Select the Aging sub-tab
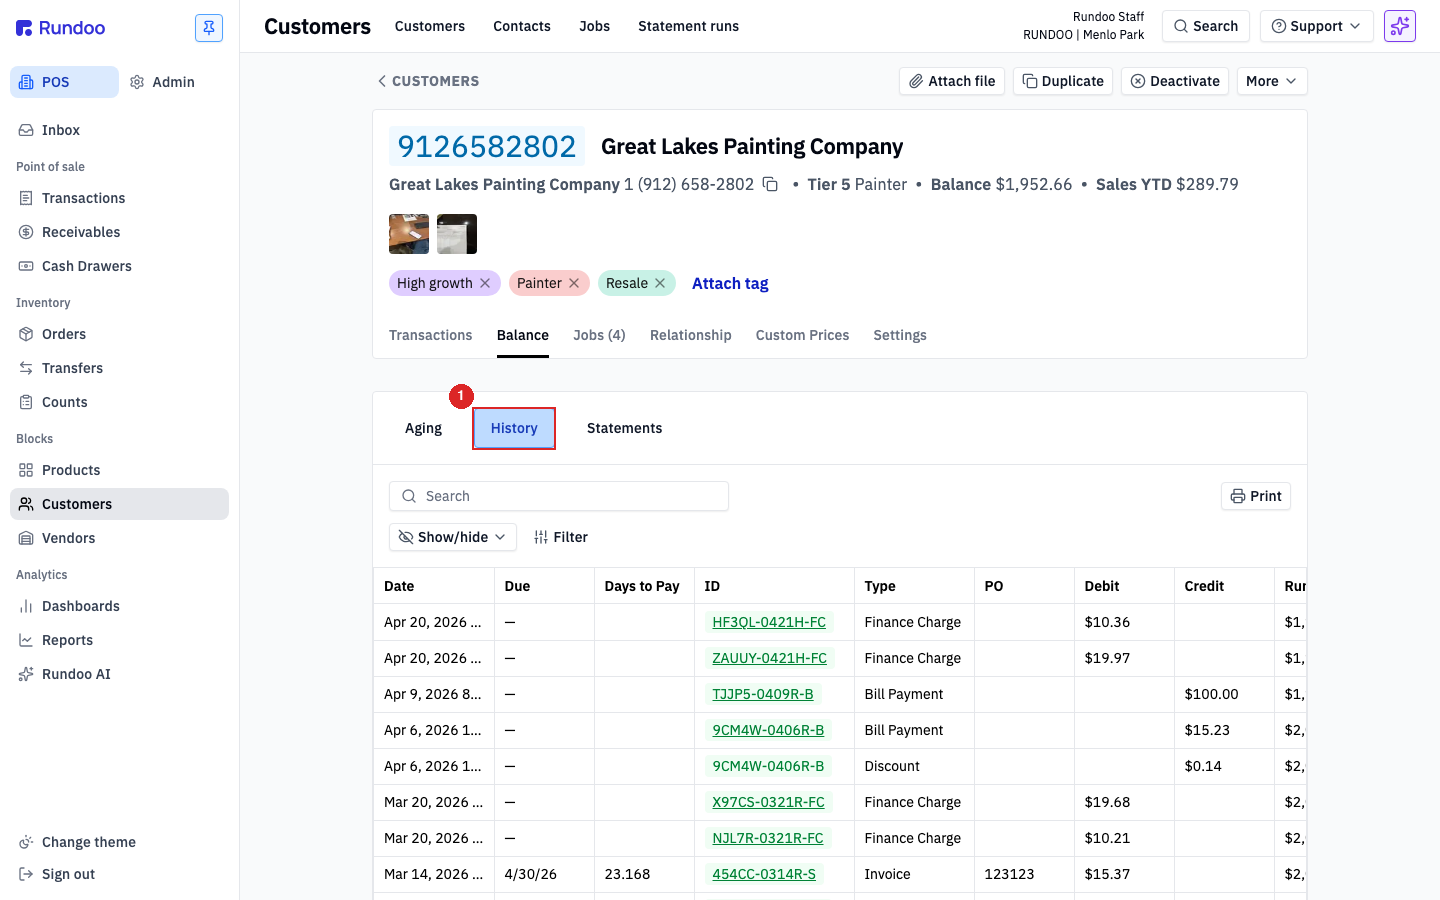This screenshot has width=1440, height=900. tap(423, 428)
